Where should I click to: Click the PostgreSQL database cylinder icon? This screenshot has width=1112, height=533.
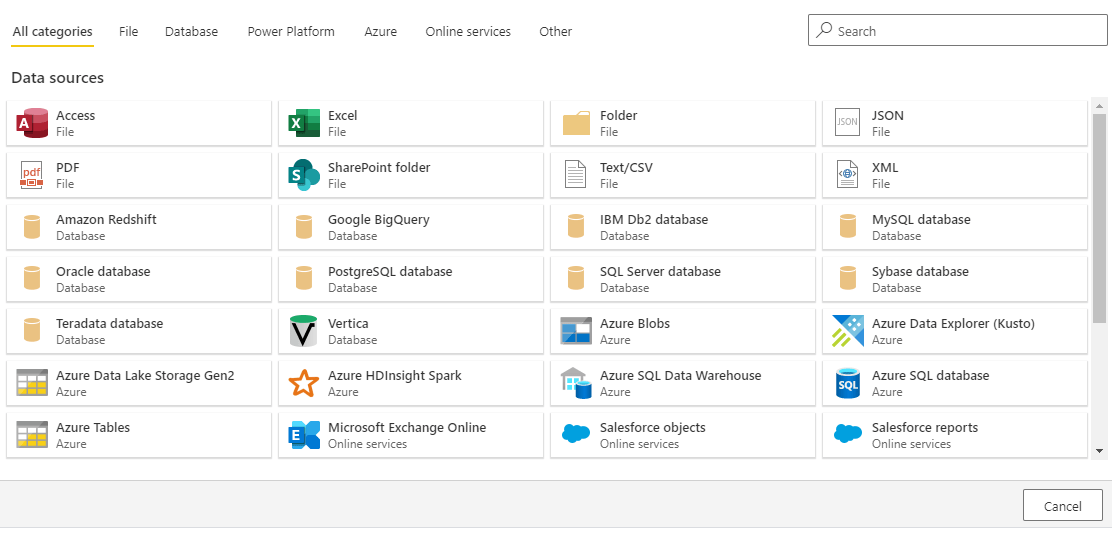click(304, 279)
